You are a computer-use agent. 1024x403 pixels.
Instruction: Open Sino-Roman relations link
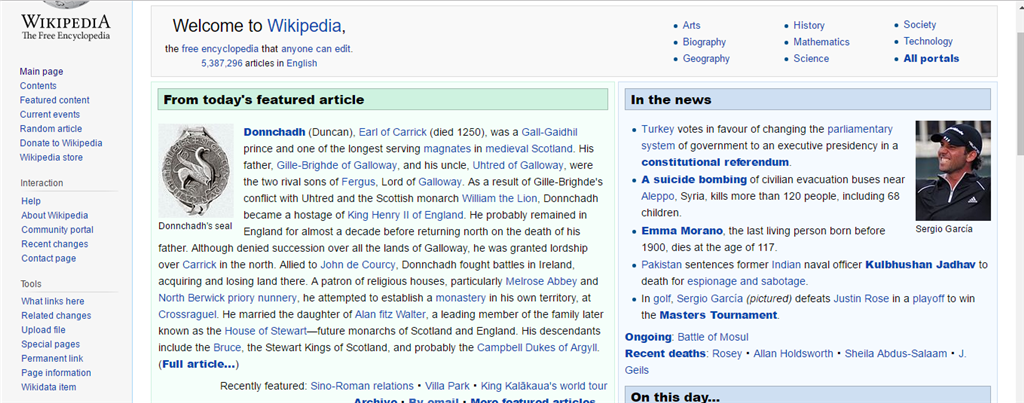[362, 386]
